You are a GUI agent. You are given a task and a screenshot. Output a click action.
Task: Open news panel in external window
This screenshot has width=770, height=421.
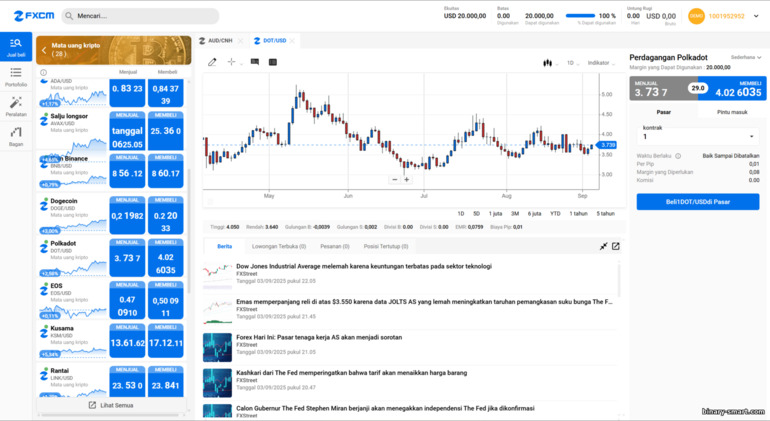coord(615,246)
